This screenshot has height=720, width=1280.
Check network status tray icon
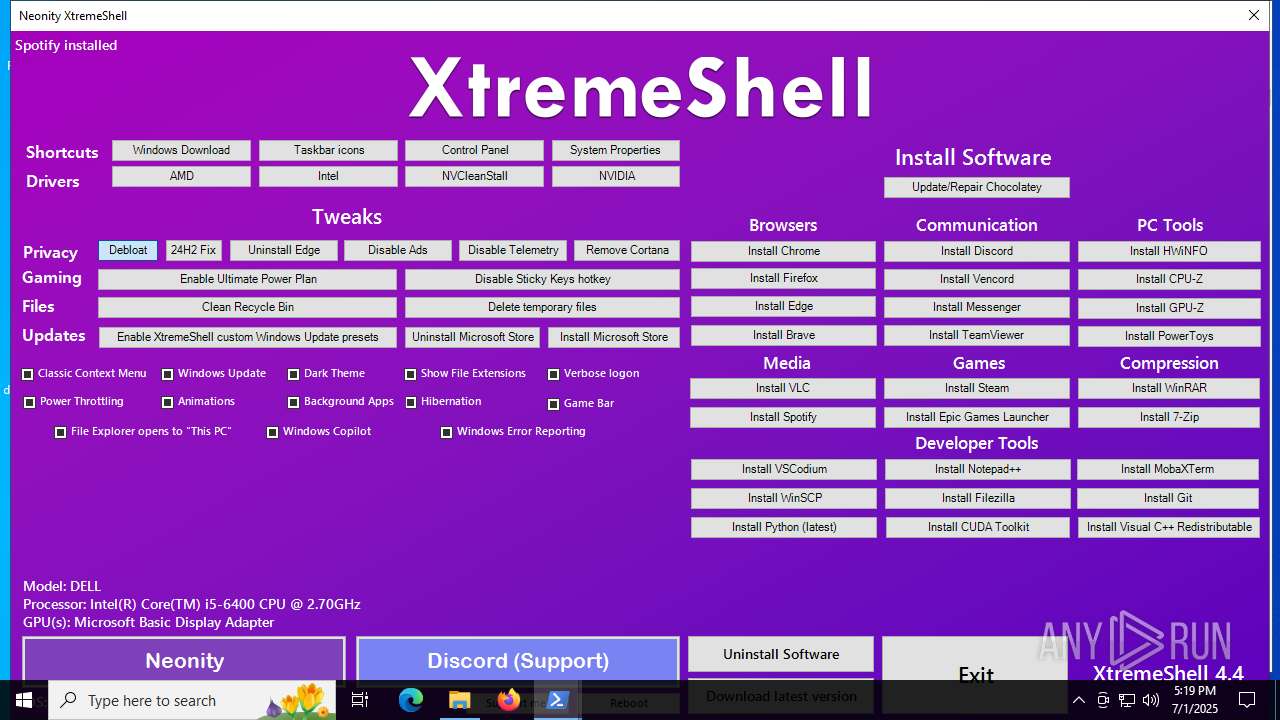pyautogui.click(x=1127, y=700)
